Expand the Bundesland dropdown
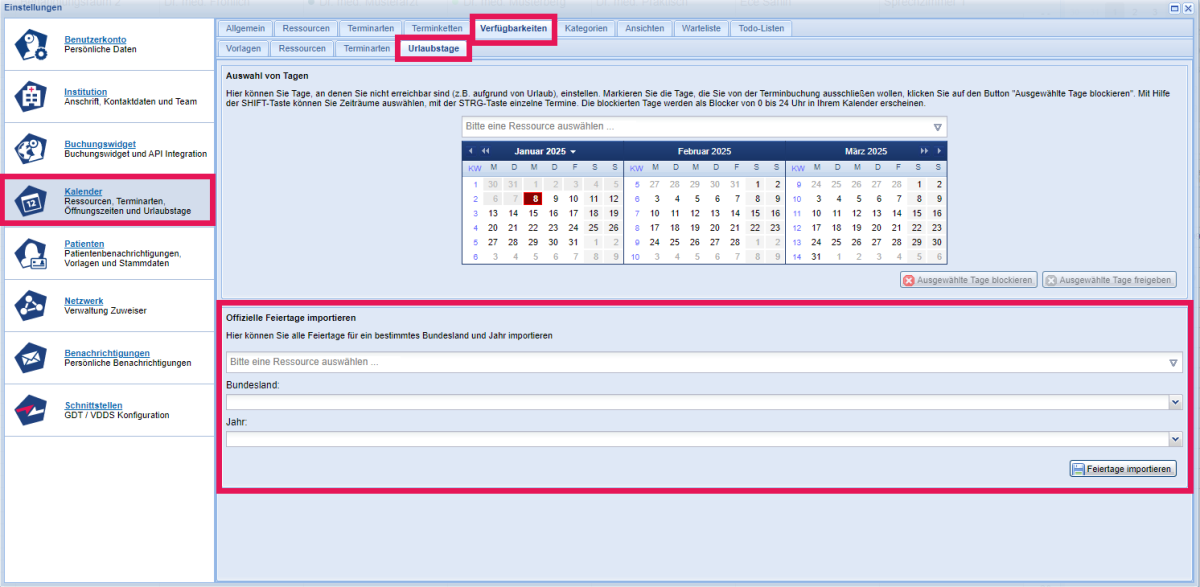The width and height of the screenshot is (1200, 587). (x=1175, y=402)
